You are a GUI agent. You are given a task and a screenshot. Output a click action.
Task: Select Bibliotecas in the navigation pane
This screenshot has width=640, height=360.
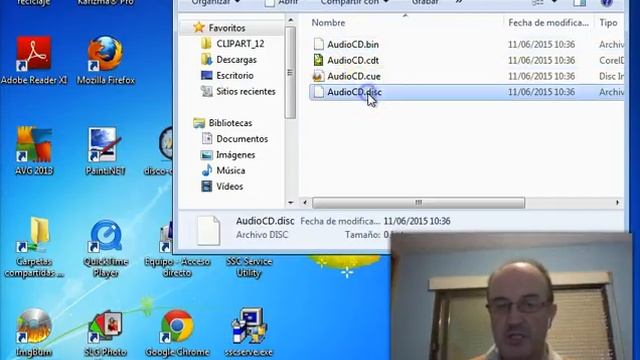tap(230, 123)
